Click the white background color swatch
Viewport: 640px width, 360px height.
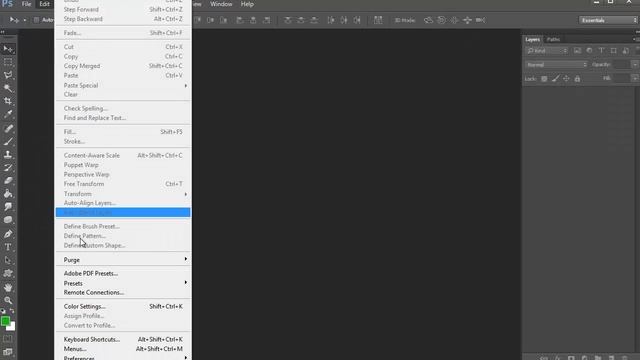point(13,327)
